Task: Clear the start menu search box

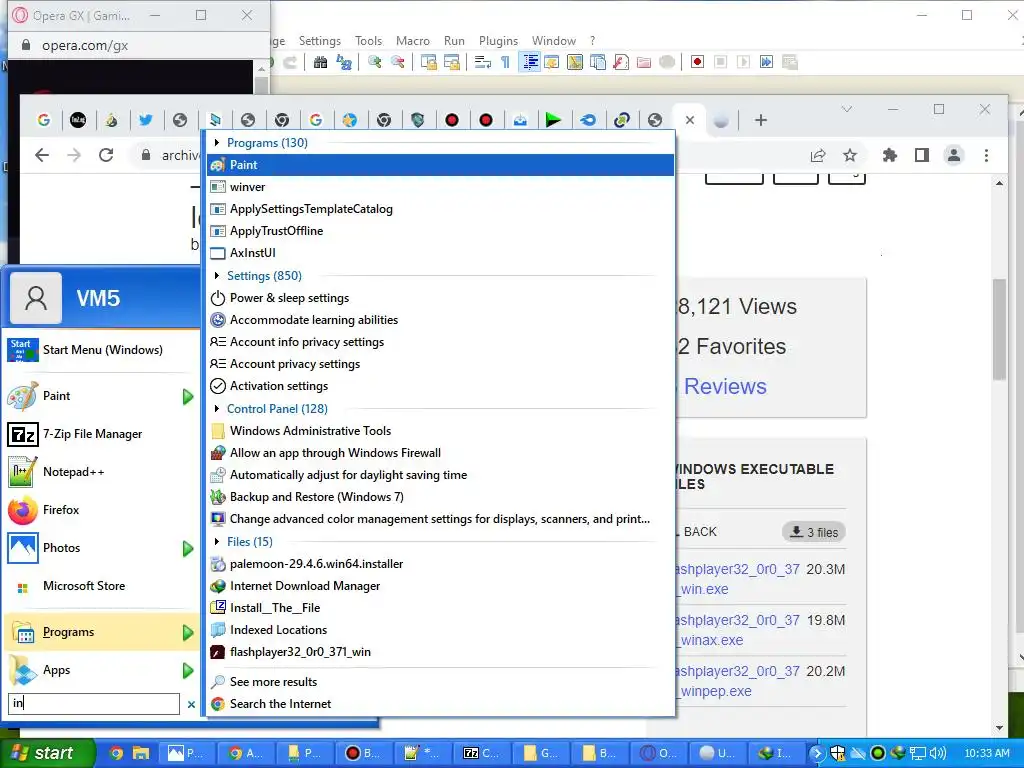Action: tap(191, 704)
